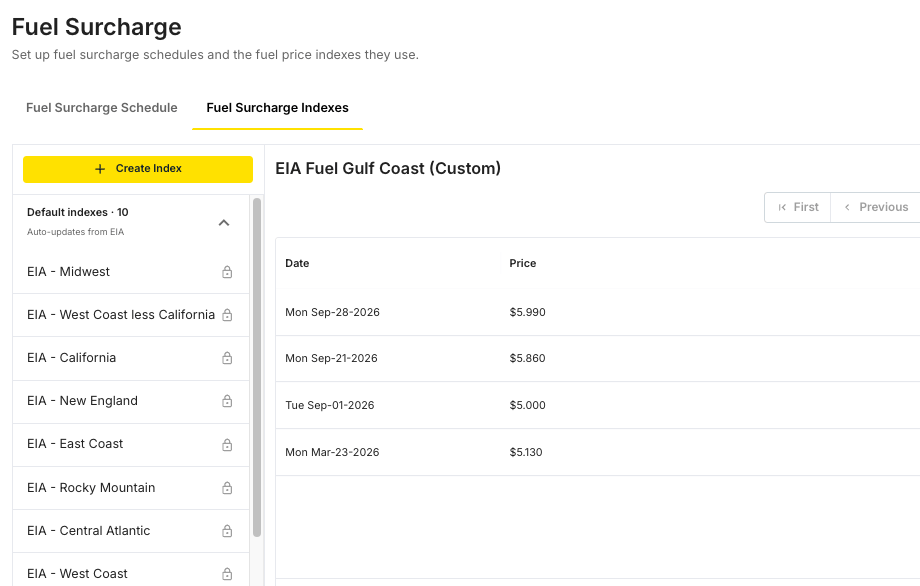Click the Create Index button
Image resolution: width=920 pixels, height=586 pixels.
(x=138, y=169)
